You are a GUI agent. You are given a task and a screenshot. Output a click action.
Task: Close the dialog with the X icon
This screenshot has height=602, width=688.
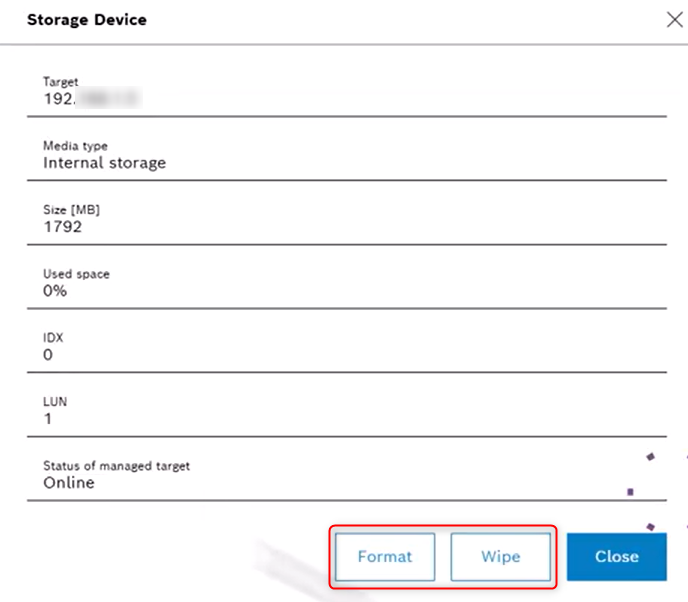point(675,19)
